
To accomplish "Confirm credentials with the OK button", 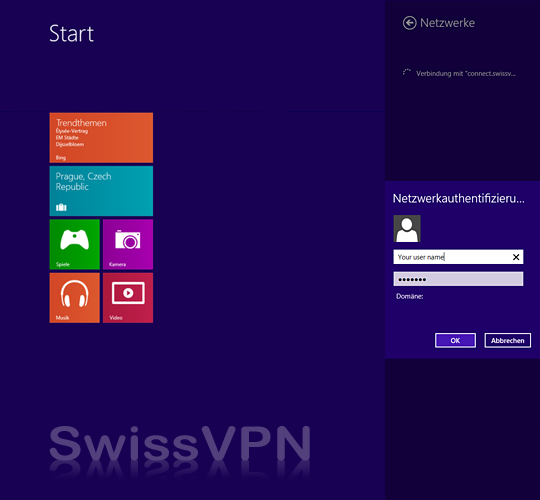I will pos(455,340).
